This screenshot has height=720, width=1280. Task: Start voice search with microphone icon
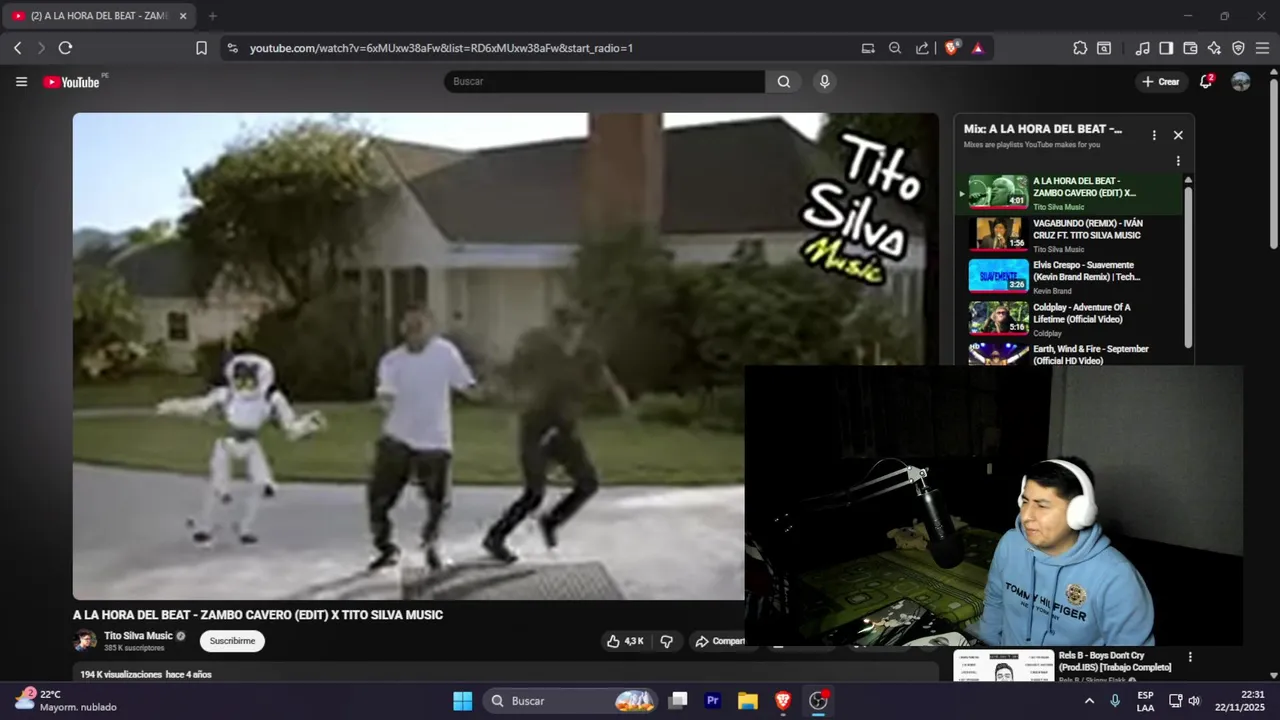824,82
